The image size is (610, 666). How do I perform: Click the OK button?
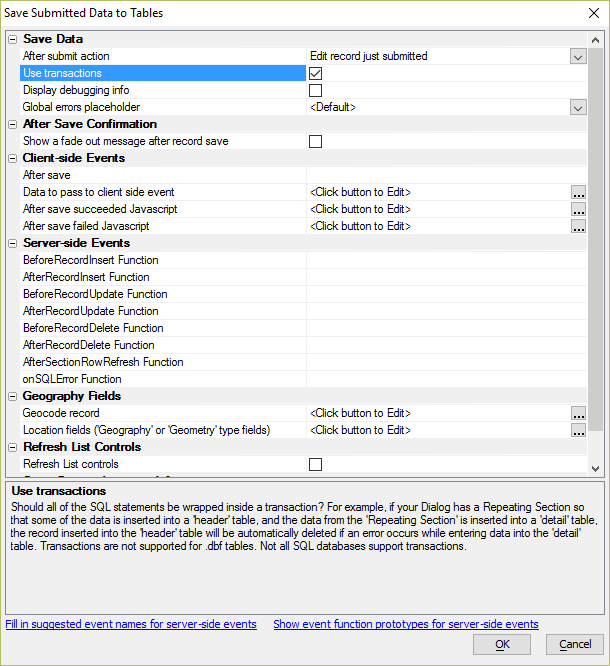502,644
